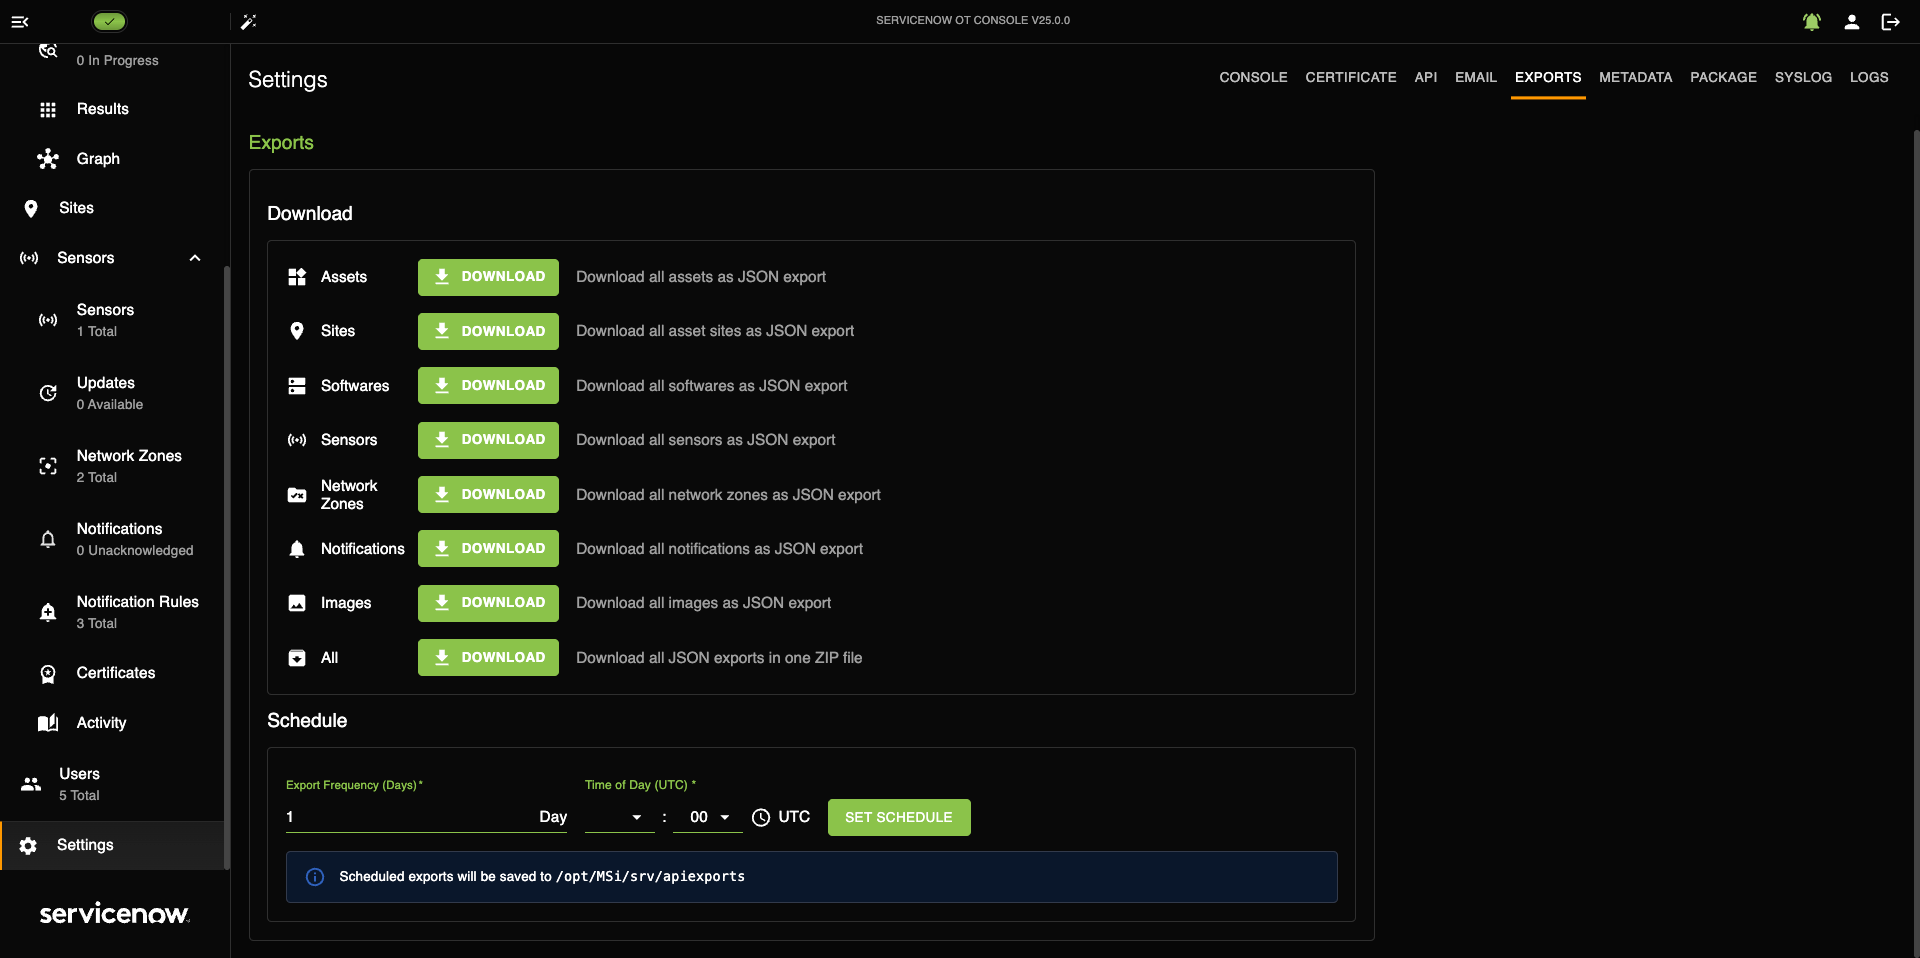Open the alarm bell notifications icon

tap(1812, 21)
